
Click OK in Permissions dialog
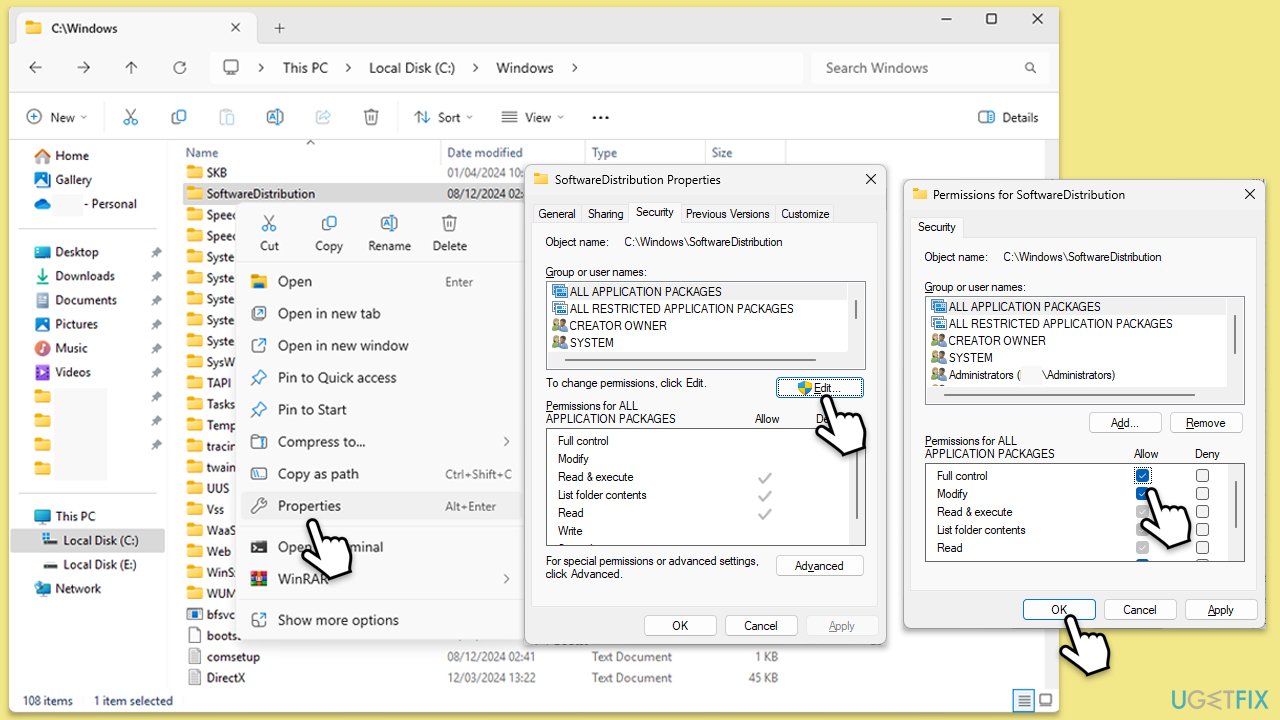[1059, 610]
